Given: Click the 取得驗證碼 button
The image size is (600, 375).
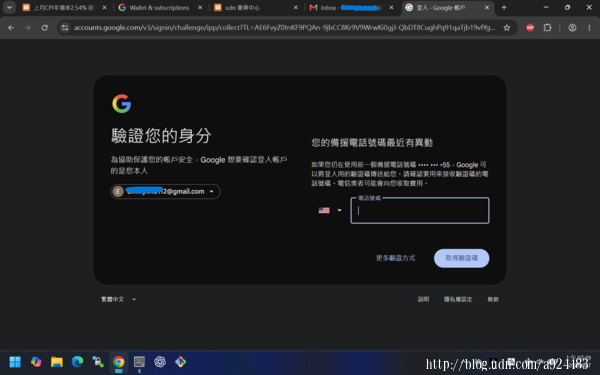Looking at the screenshot, I should [x=461, y=258].
